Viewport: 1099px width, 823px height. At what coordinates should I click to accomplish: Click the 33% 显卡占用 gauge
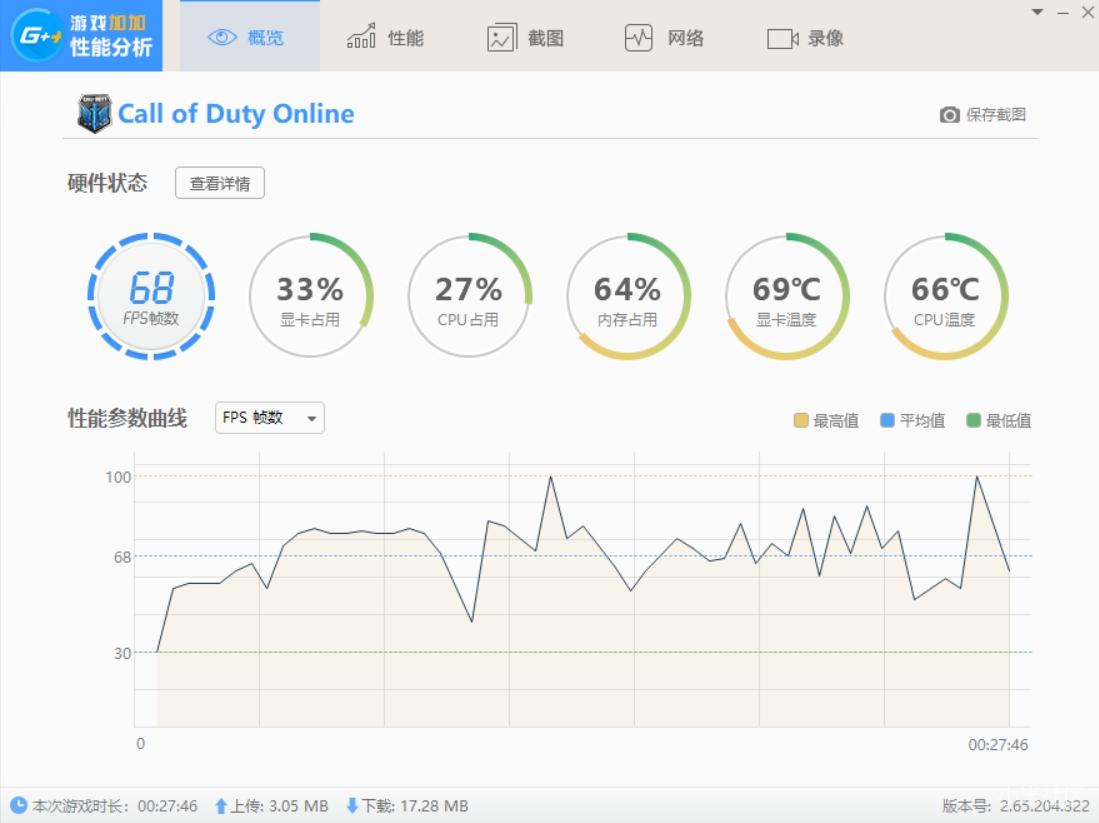tap(310, 297)
